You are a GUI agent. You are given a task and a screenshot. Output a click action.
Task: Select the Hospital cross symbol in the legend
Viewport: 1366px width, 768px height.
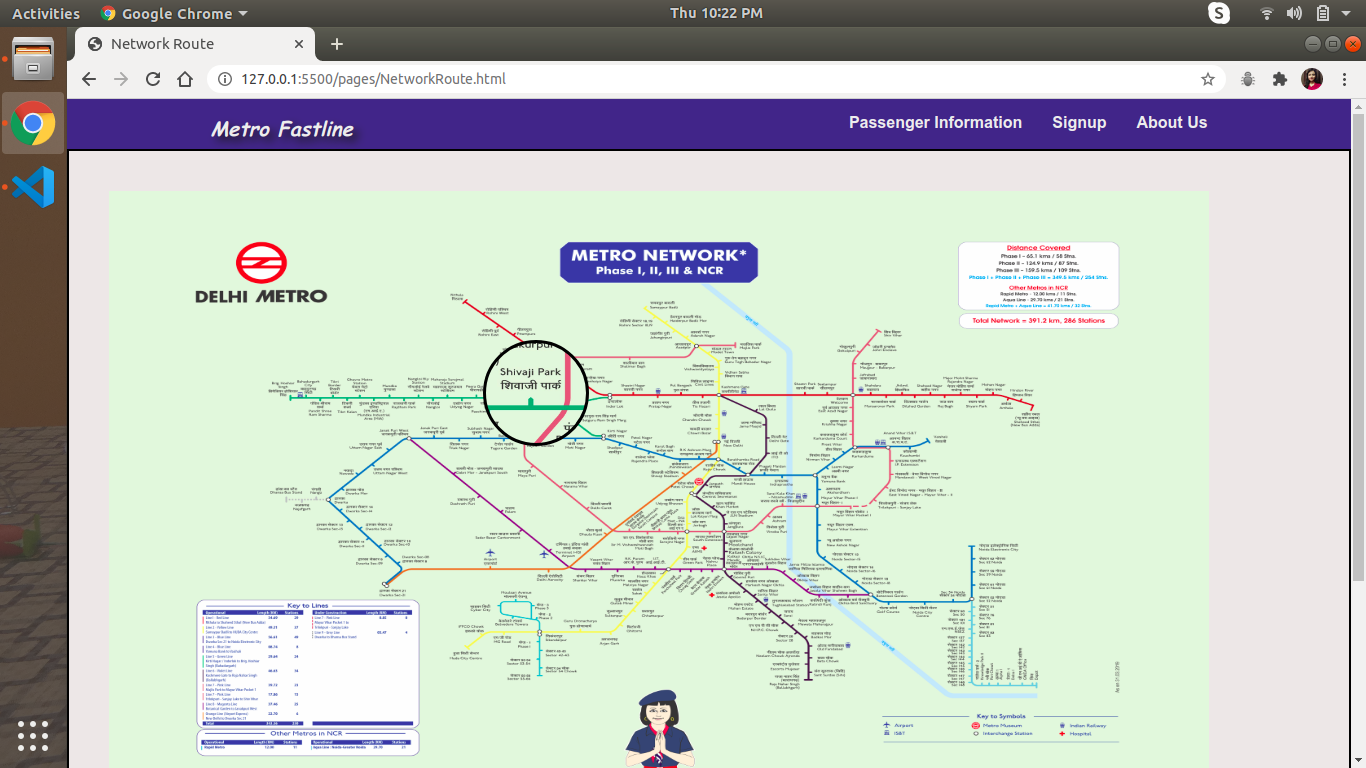click(1062, 734)
